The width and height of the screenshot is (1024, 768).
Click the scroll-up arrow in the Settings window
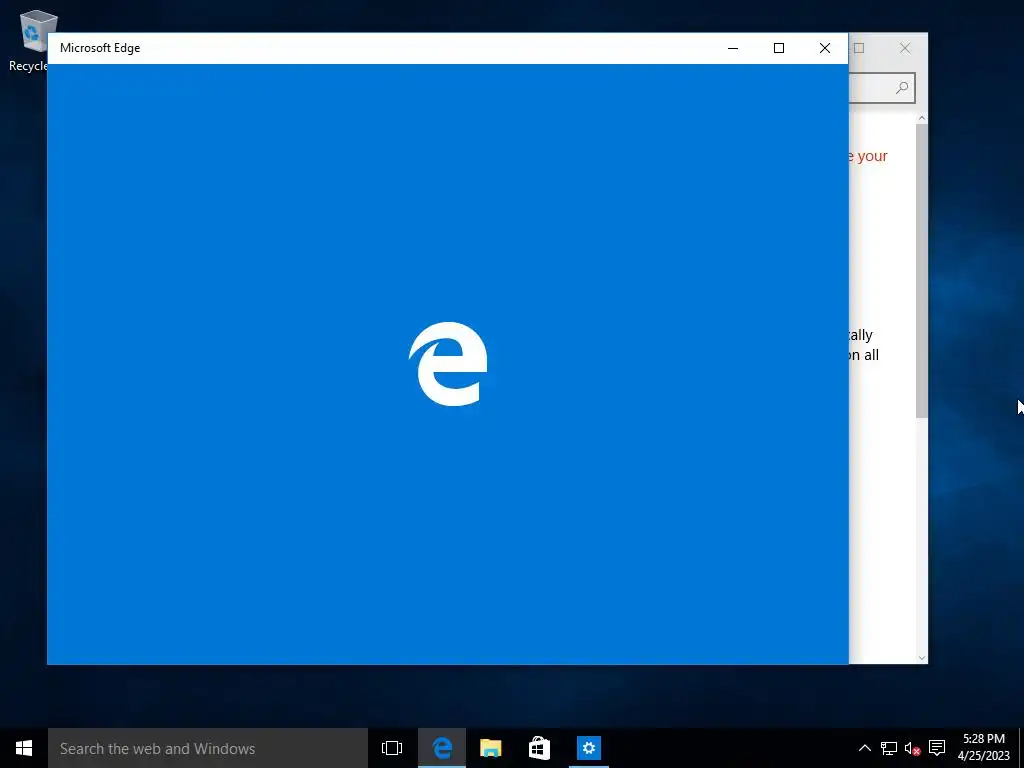click(x=921, y=118)
